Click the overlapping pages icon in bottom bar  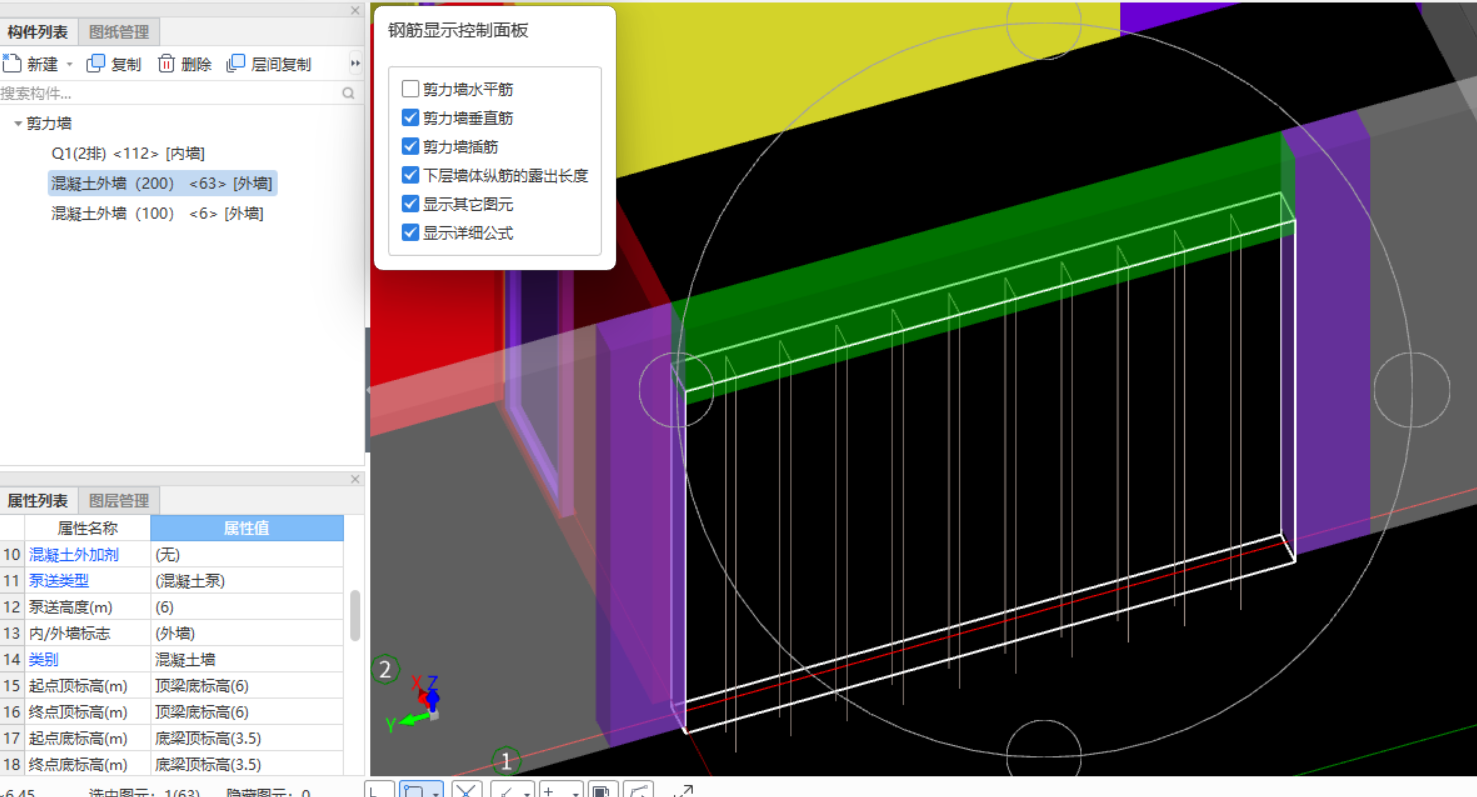tap(601, 791)
